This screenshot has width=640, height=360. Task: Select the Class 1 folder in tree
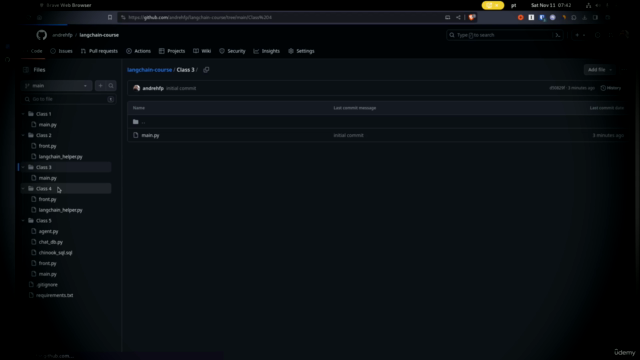[x=44, y=114]
